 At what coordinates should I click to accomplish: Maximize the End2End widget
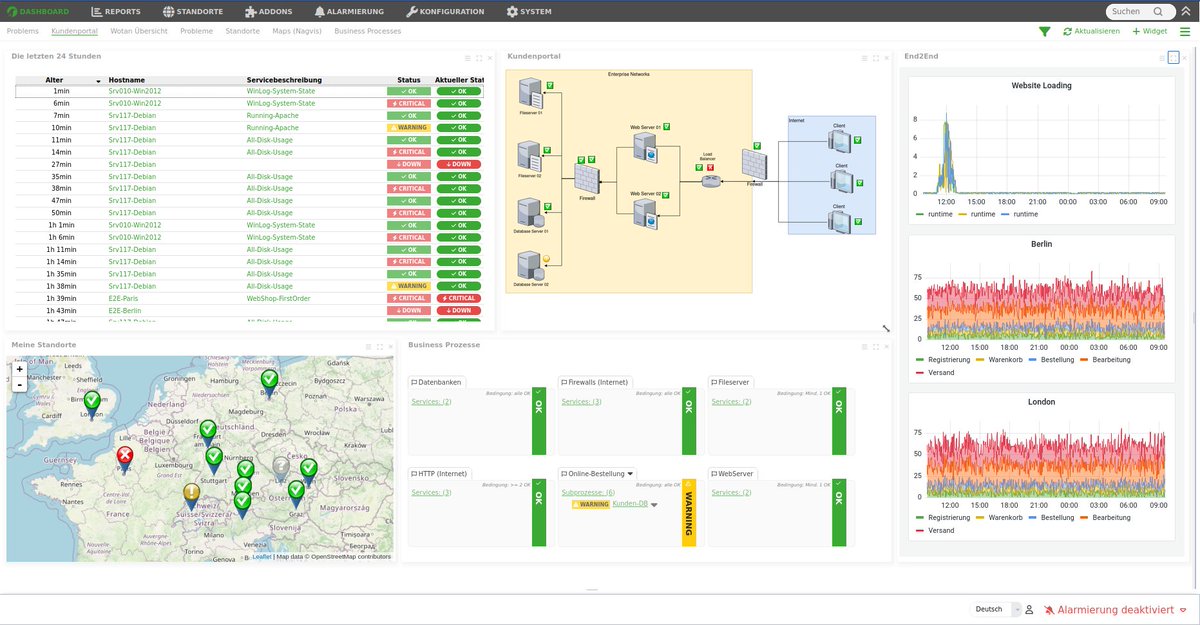(x=1174, y=58)
